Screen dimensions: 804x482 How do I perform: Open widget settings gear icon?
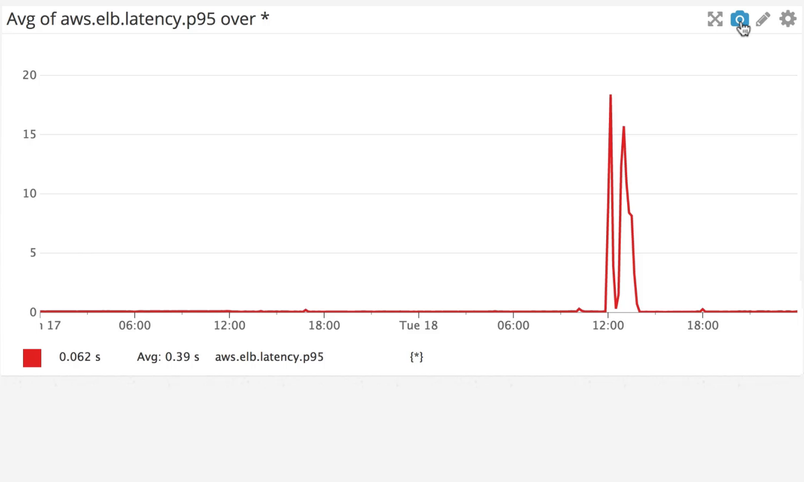(788, 19)
